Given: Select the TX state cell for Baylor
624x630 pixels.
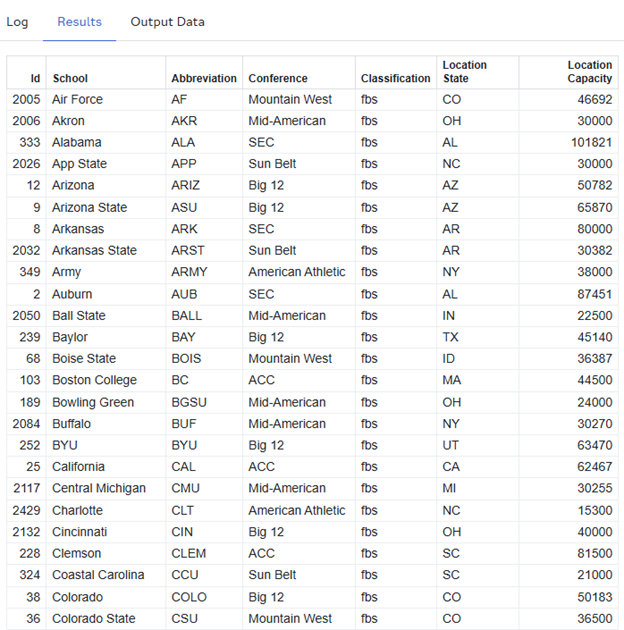Looking at the screenshot, I should pyautogui.click(x=450, y=338).
